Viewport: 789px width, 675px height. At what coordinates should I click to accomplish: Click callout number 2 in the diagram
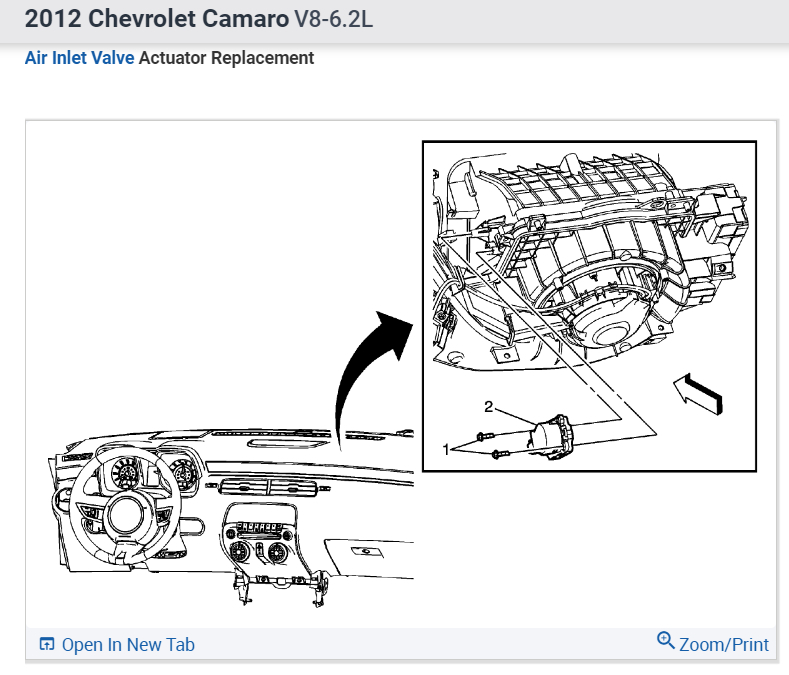coord(488,406)
